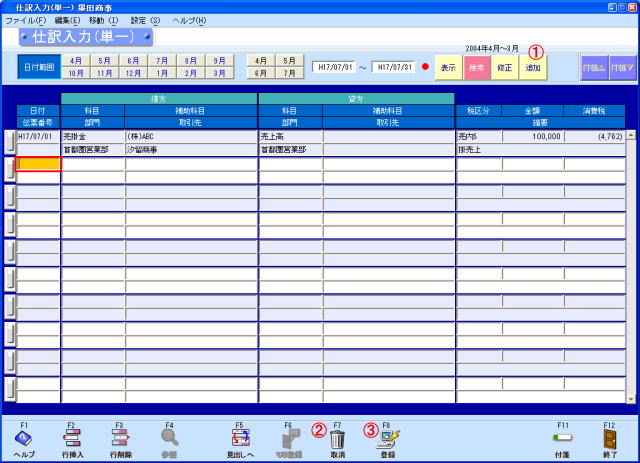Open the ヘルプ(H) menu
The image size is (640, 463).
[189, 20]
